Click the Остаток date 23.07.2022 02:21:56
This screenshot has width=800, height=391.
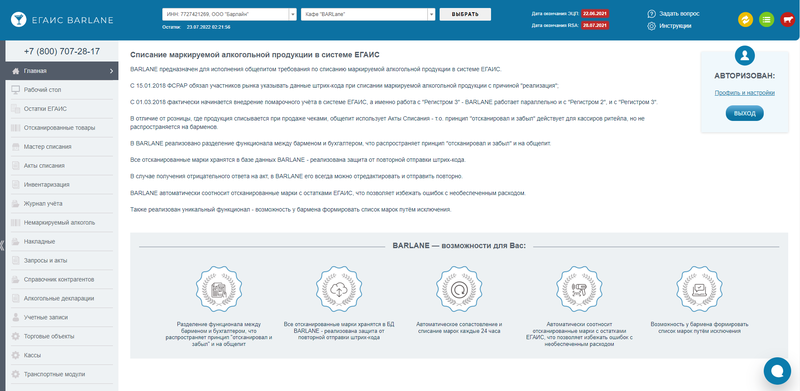click(x=209, y=27)
